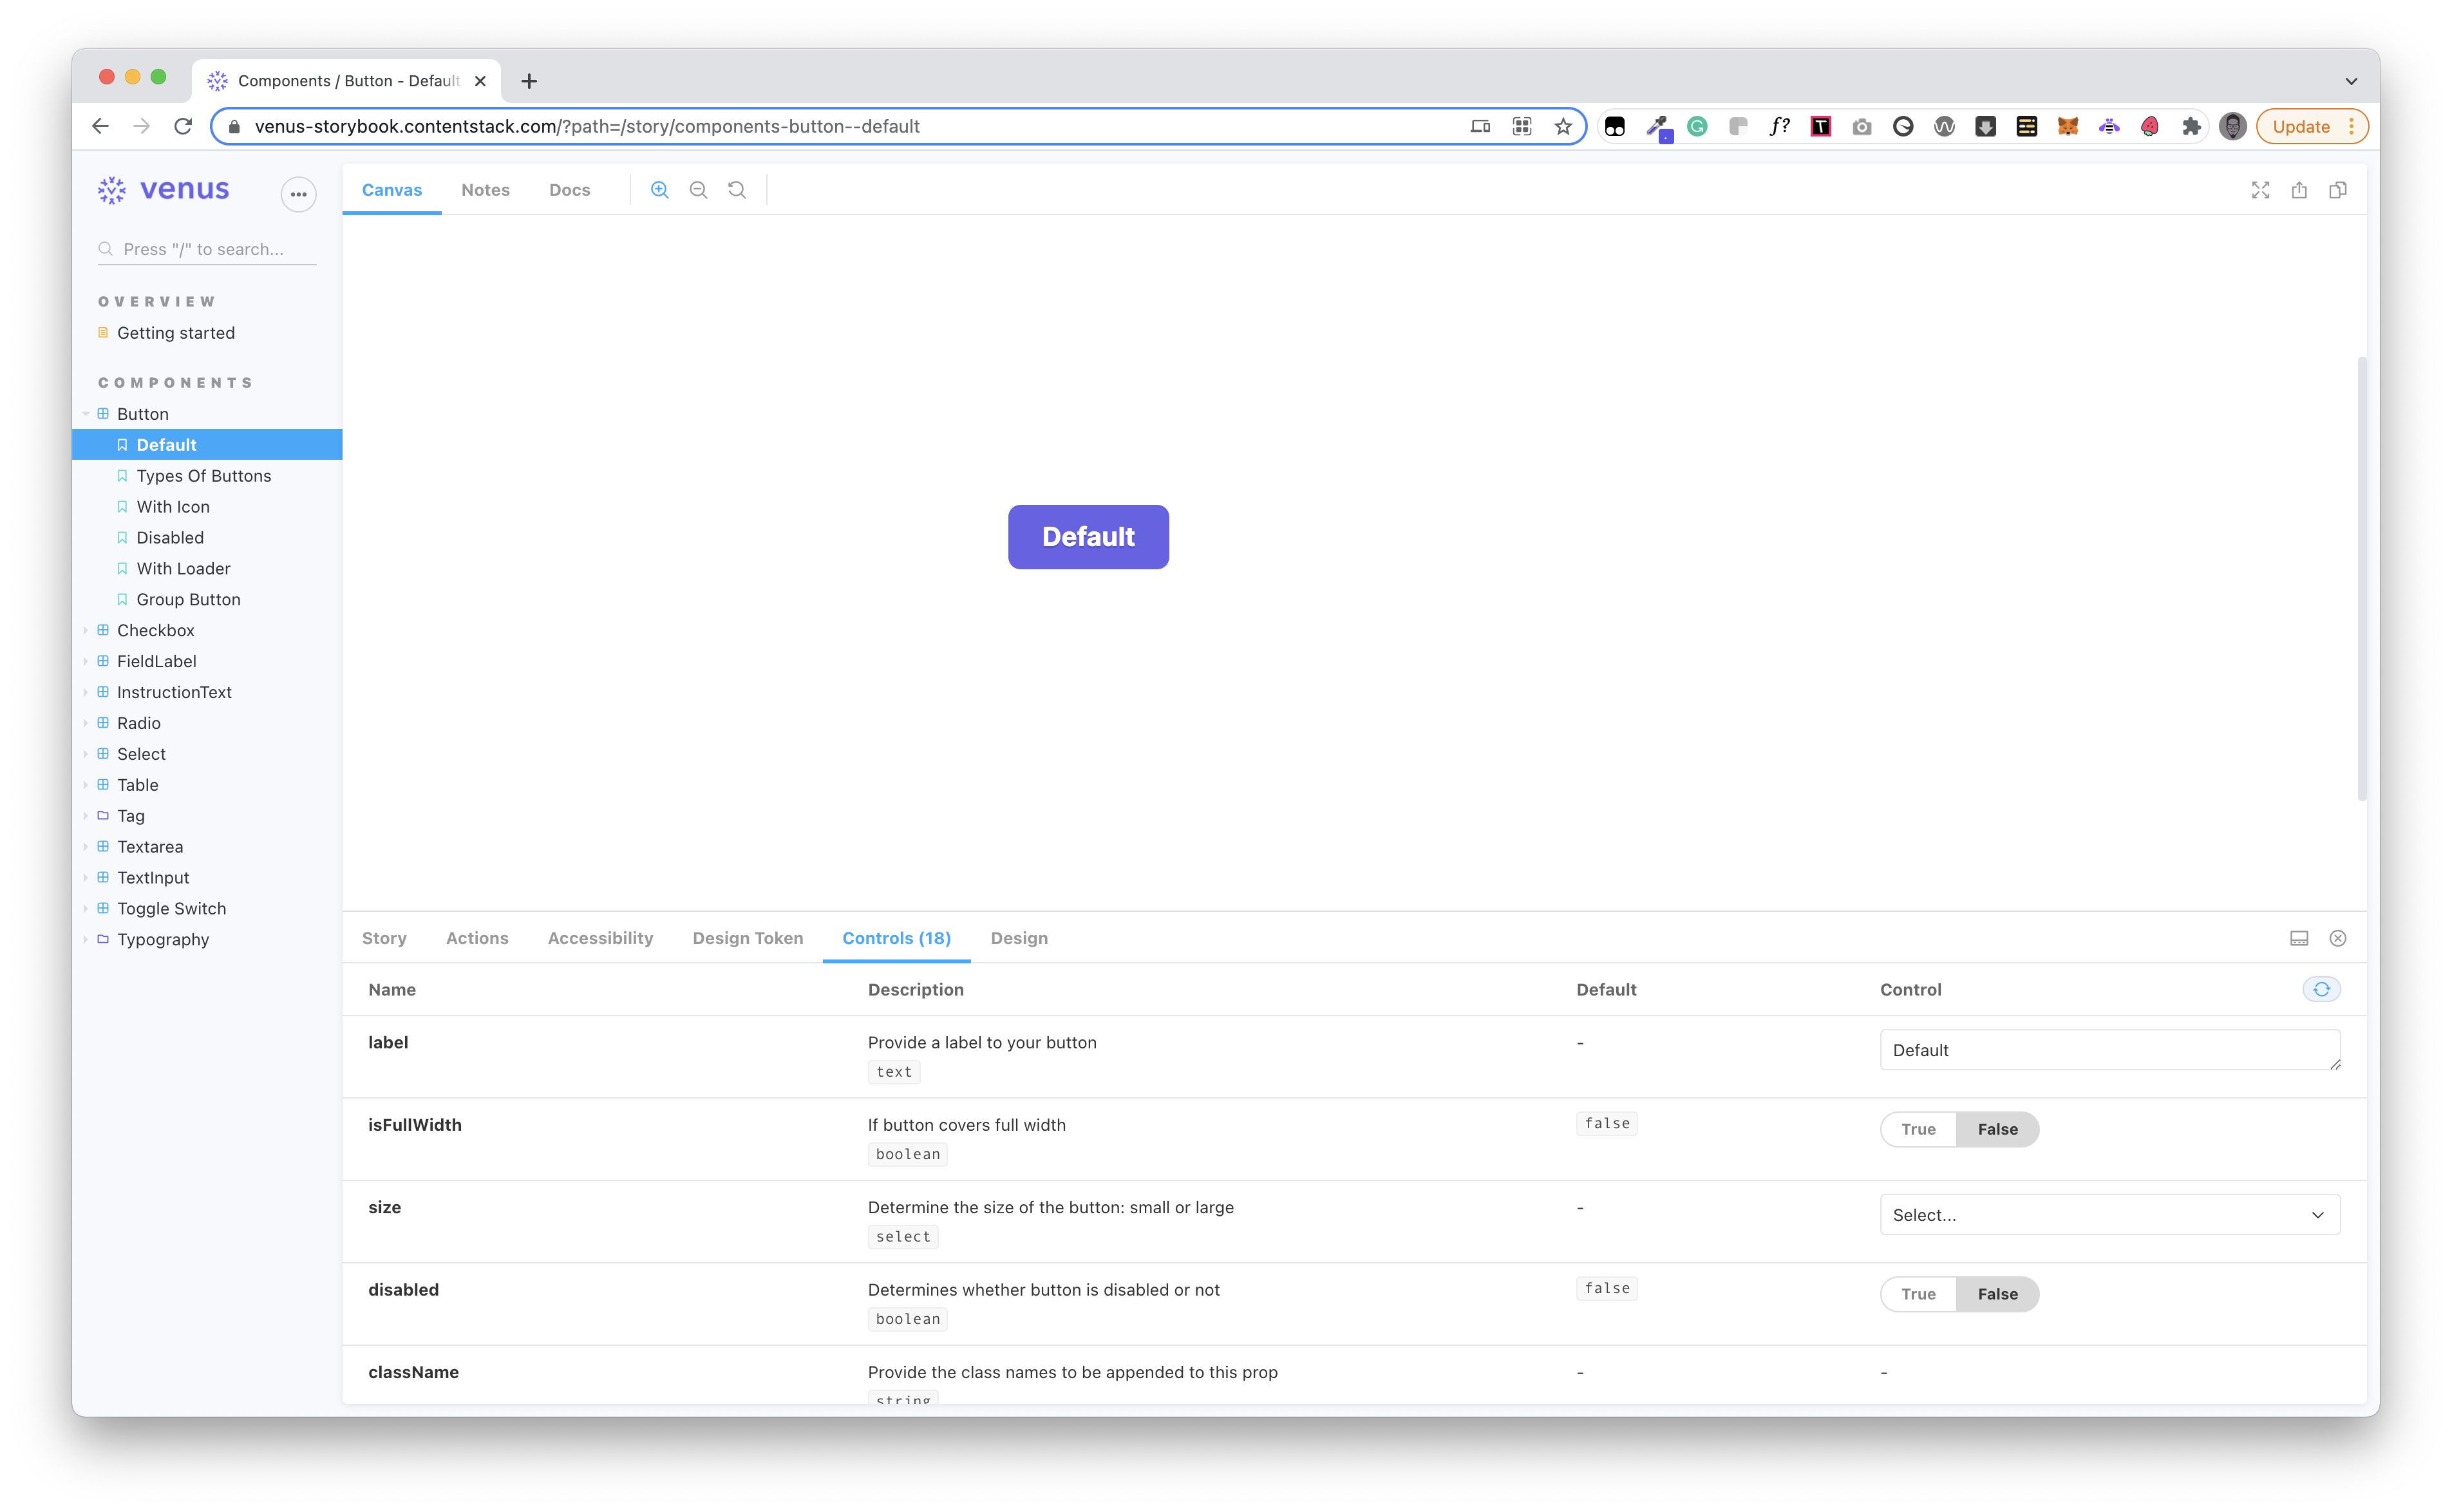
Task: Open the Extensions puzzle icon
Action: pyautogui.click(x=2191, y=126)
